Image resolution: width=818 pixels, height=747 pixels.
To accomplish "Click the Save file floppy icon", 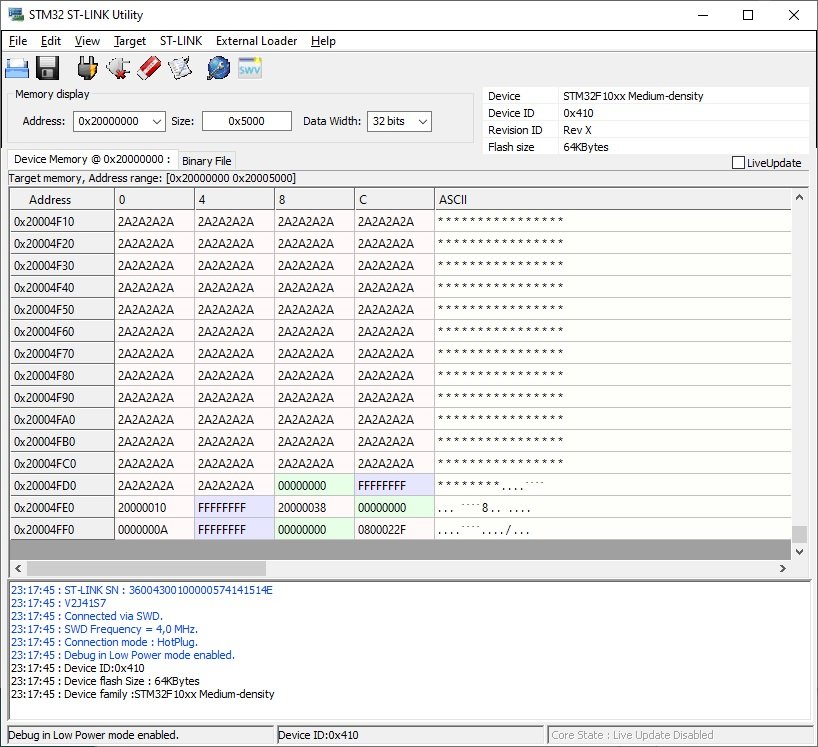I will pos(47,68).
